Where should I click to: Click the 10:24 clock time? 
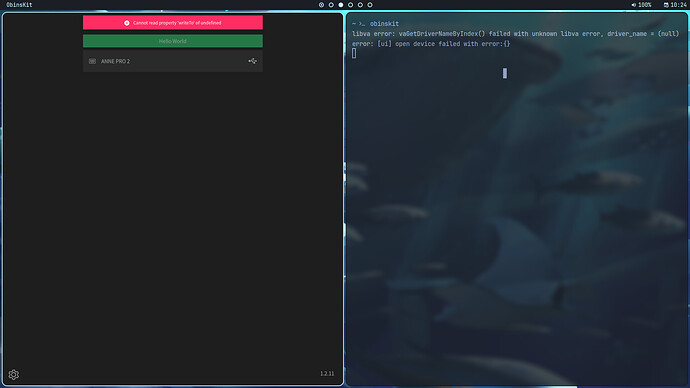678,5
